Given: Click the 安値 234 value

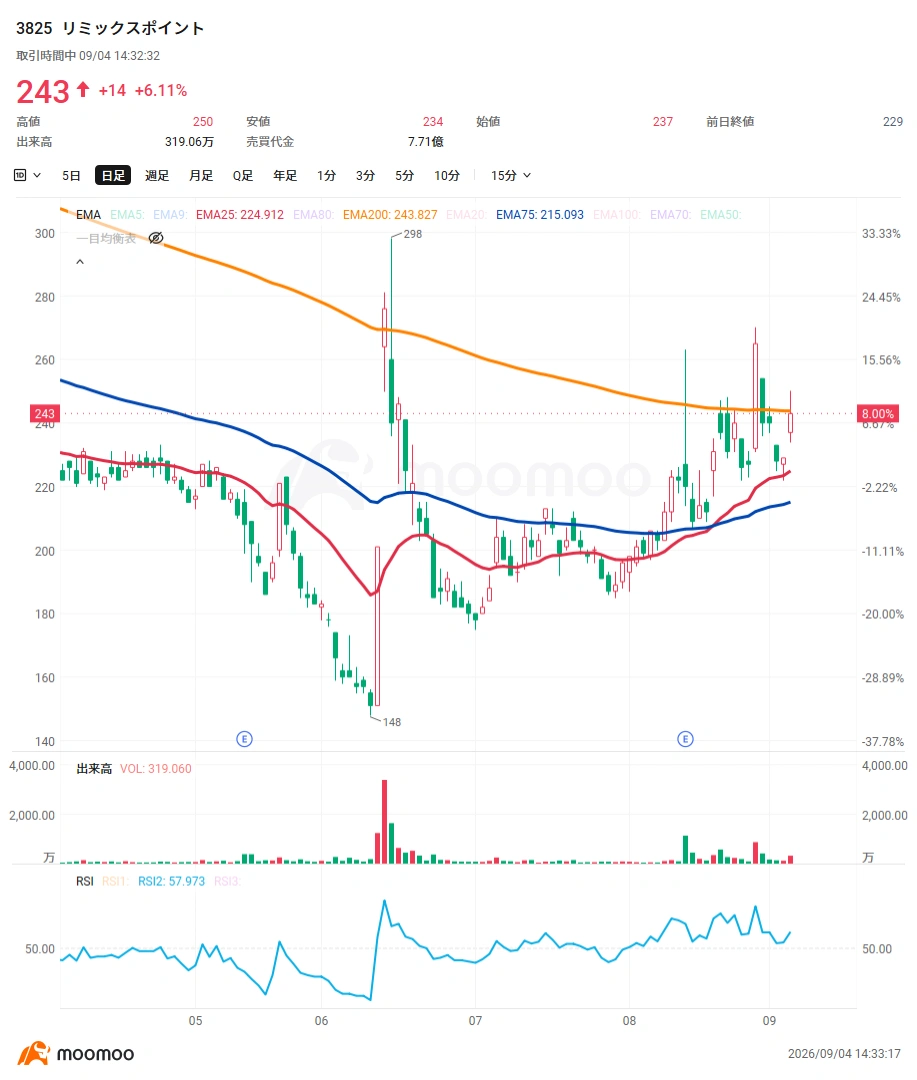Looking at the screenshot, I should click(433, 122).
